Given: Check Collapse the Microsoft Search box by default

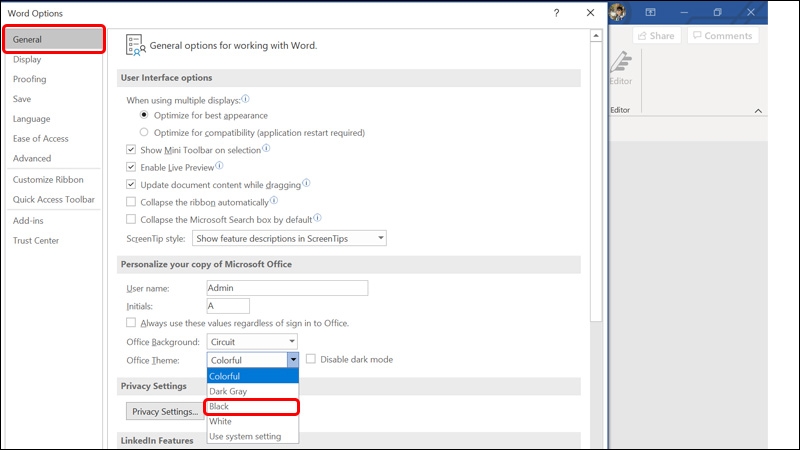Looking at the screenshot, I should click(x=131, y=219).
